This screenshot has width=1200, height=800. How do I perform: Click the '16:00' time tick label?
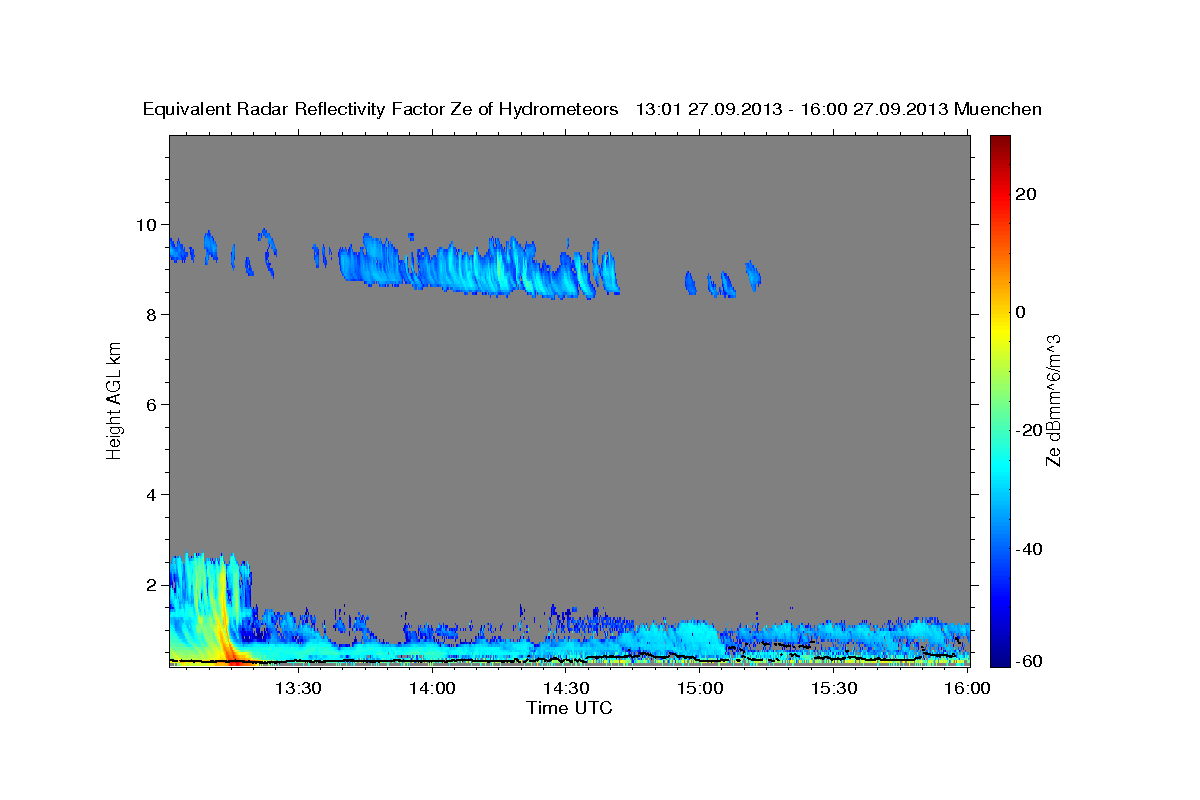[967, 688]
